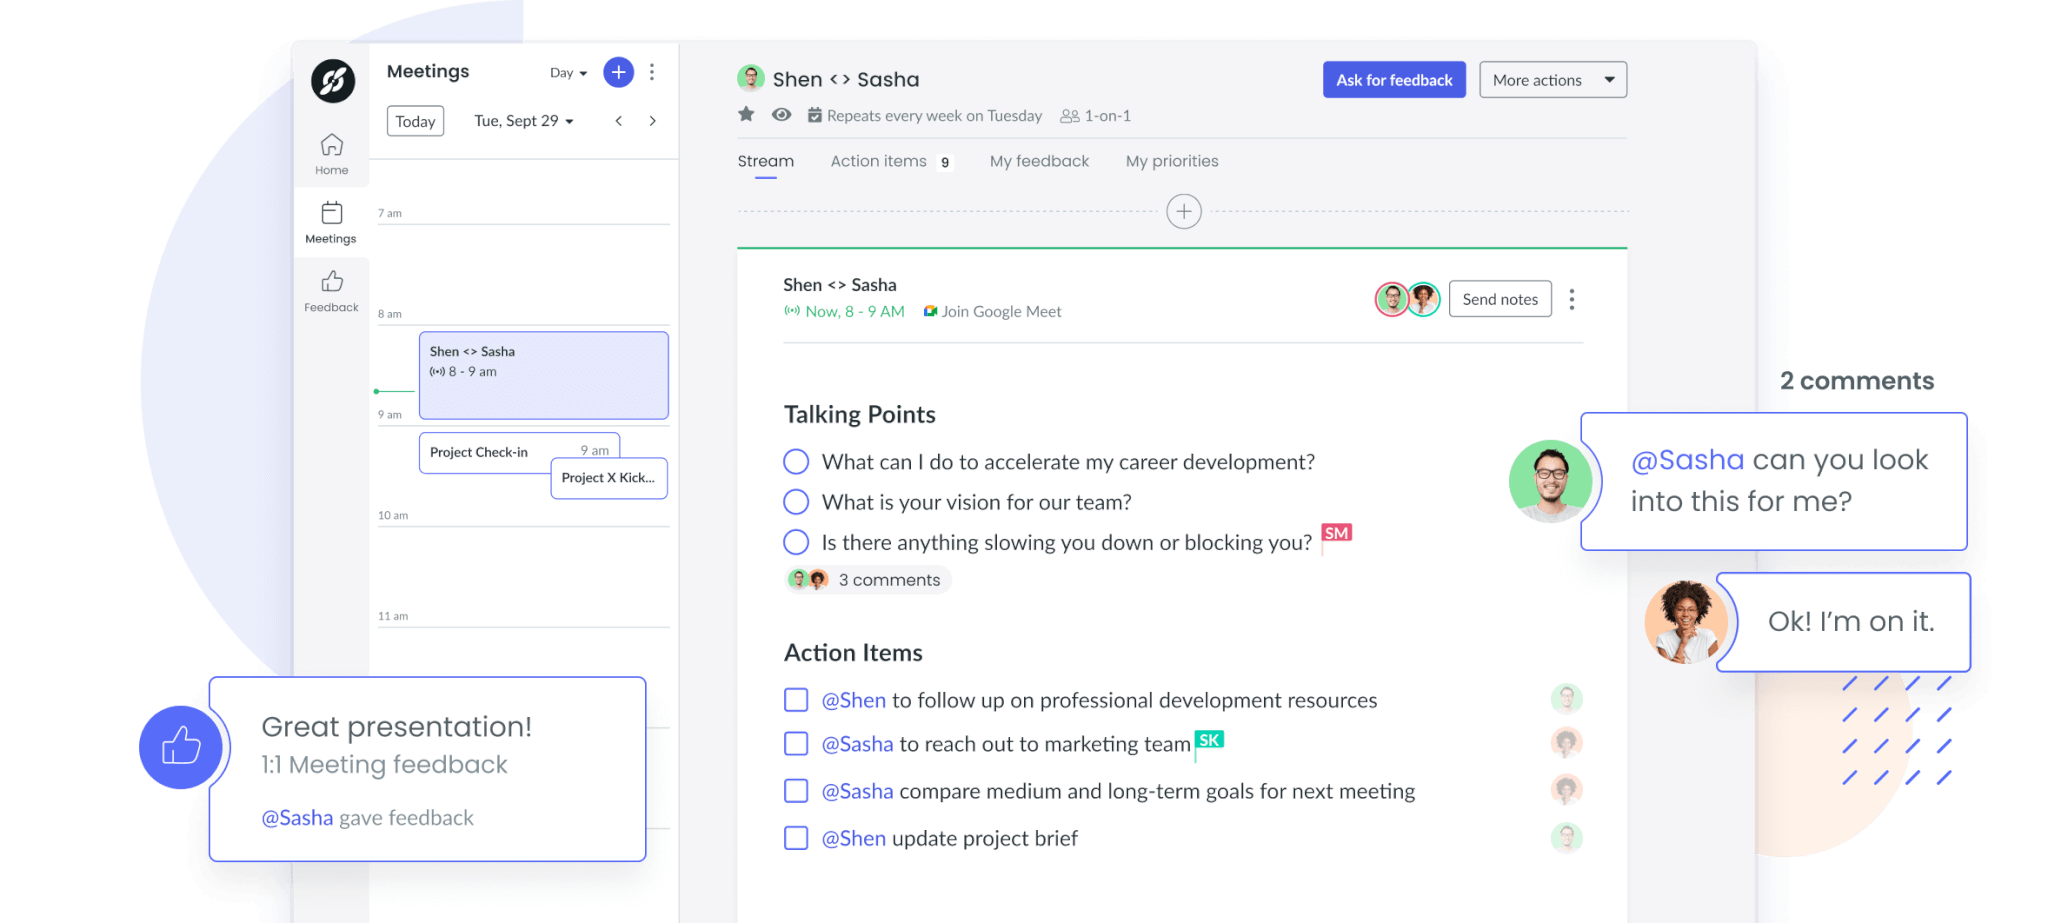
Task: Click the Today button
Action: 415,121
